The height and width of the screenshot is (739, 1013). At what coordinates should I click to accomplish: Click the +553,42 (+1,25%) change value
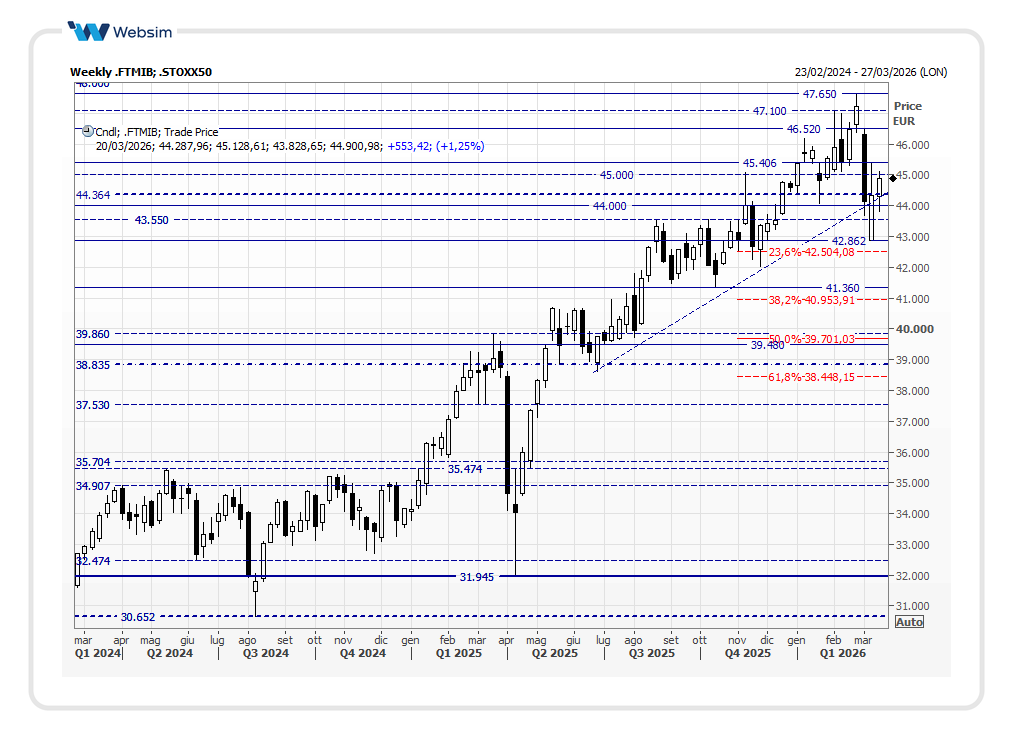(436, 146)
